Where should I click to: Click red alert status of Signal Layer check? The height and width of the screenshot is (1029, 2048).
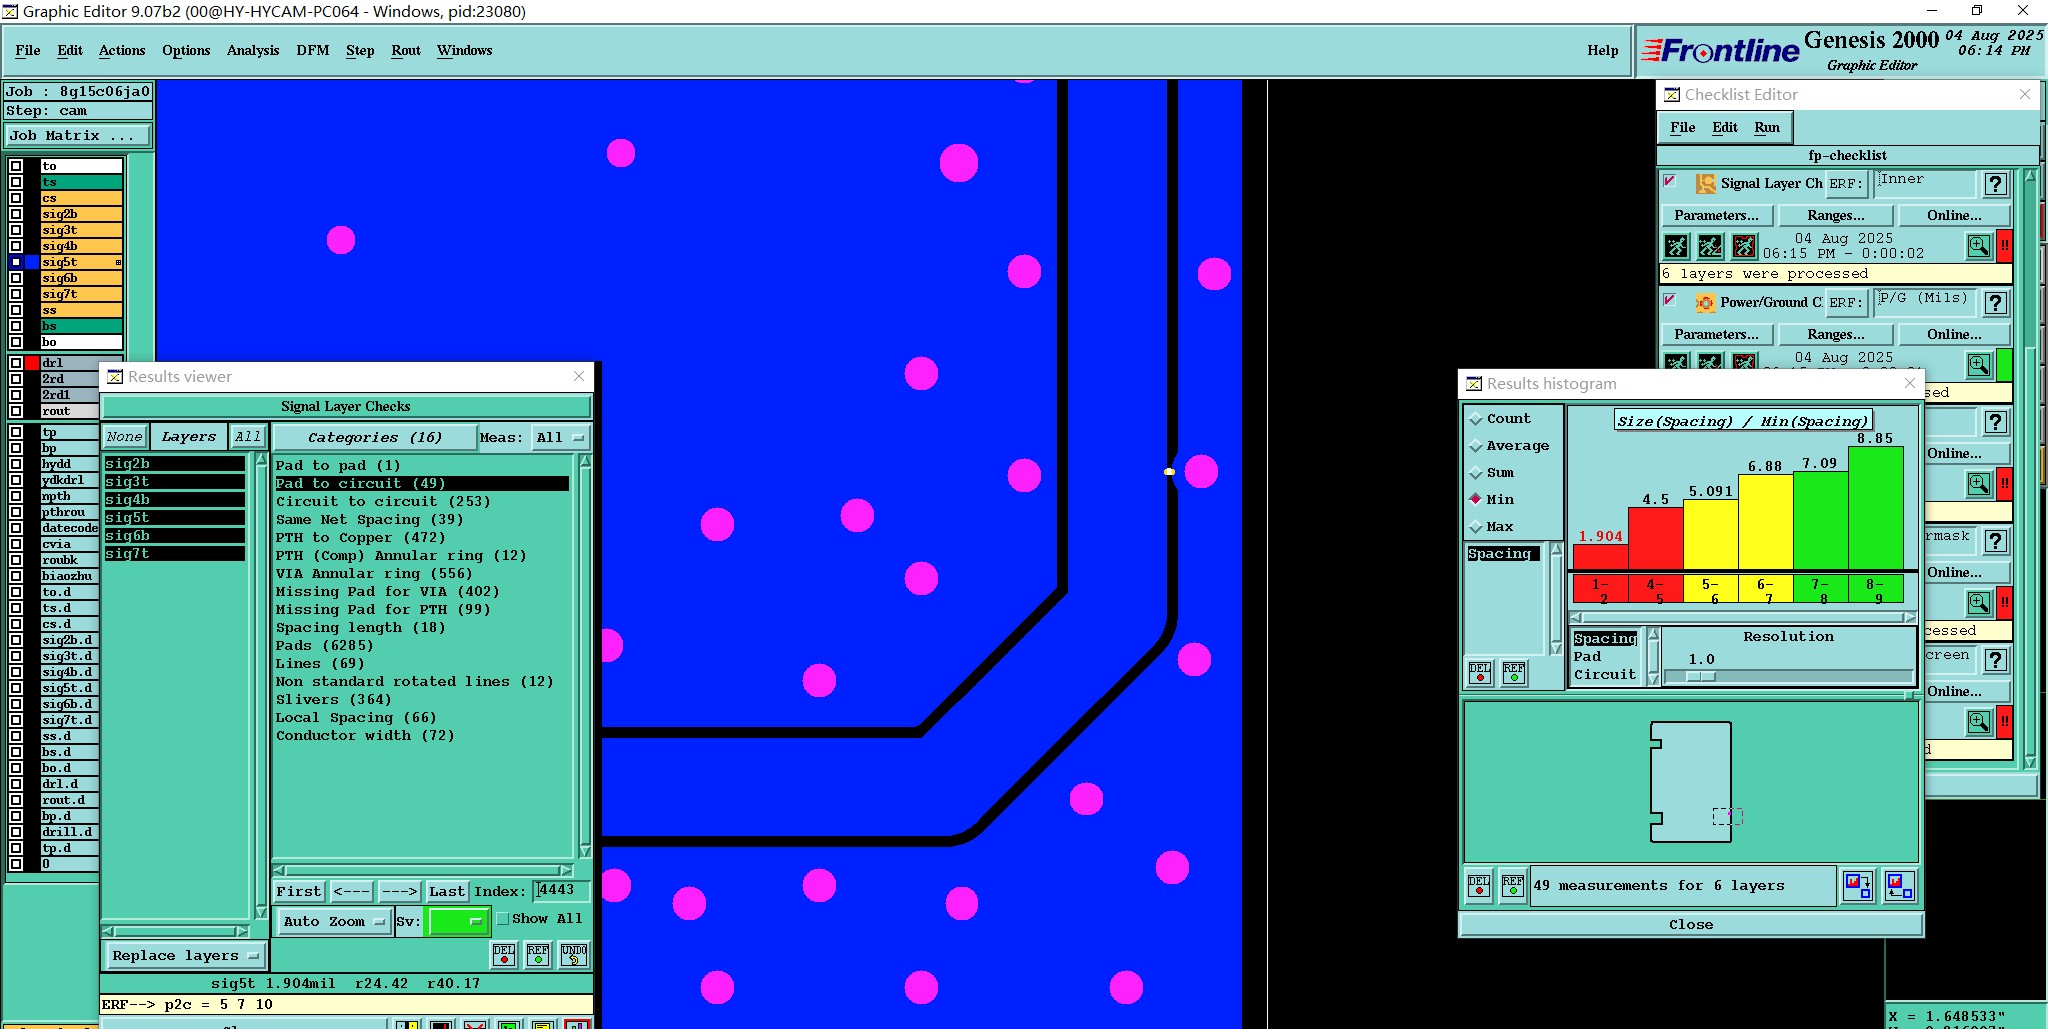click(x=2004, y=246)
